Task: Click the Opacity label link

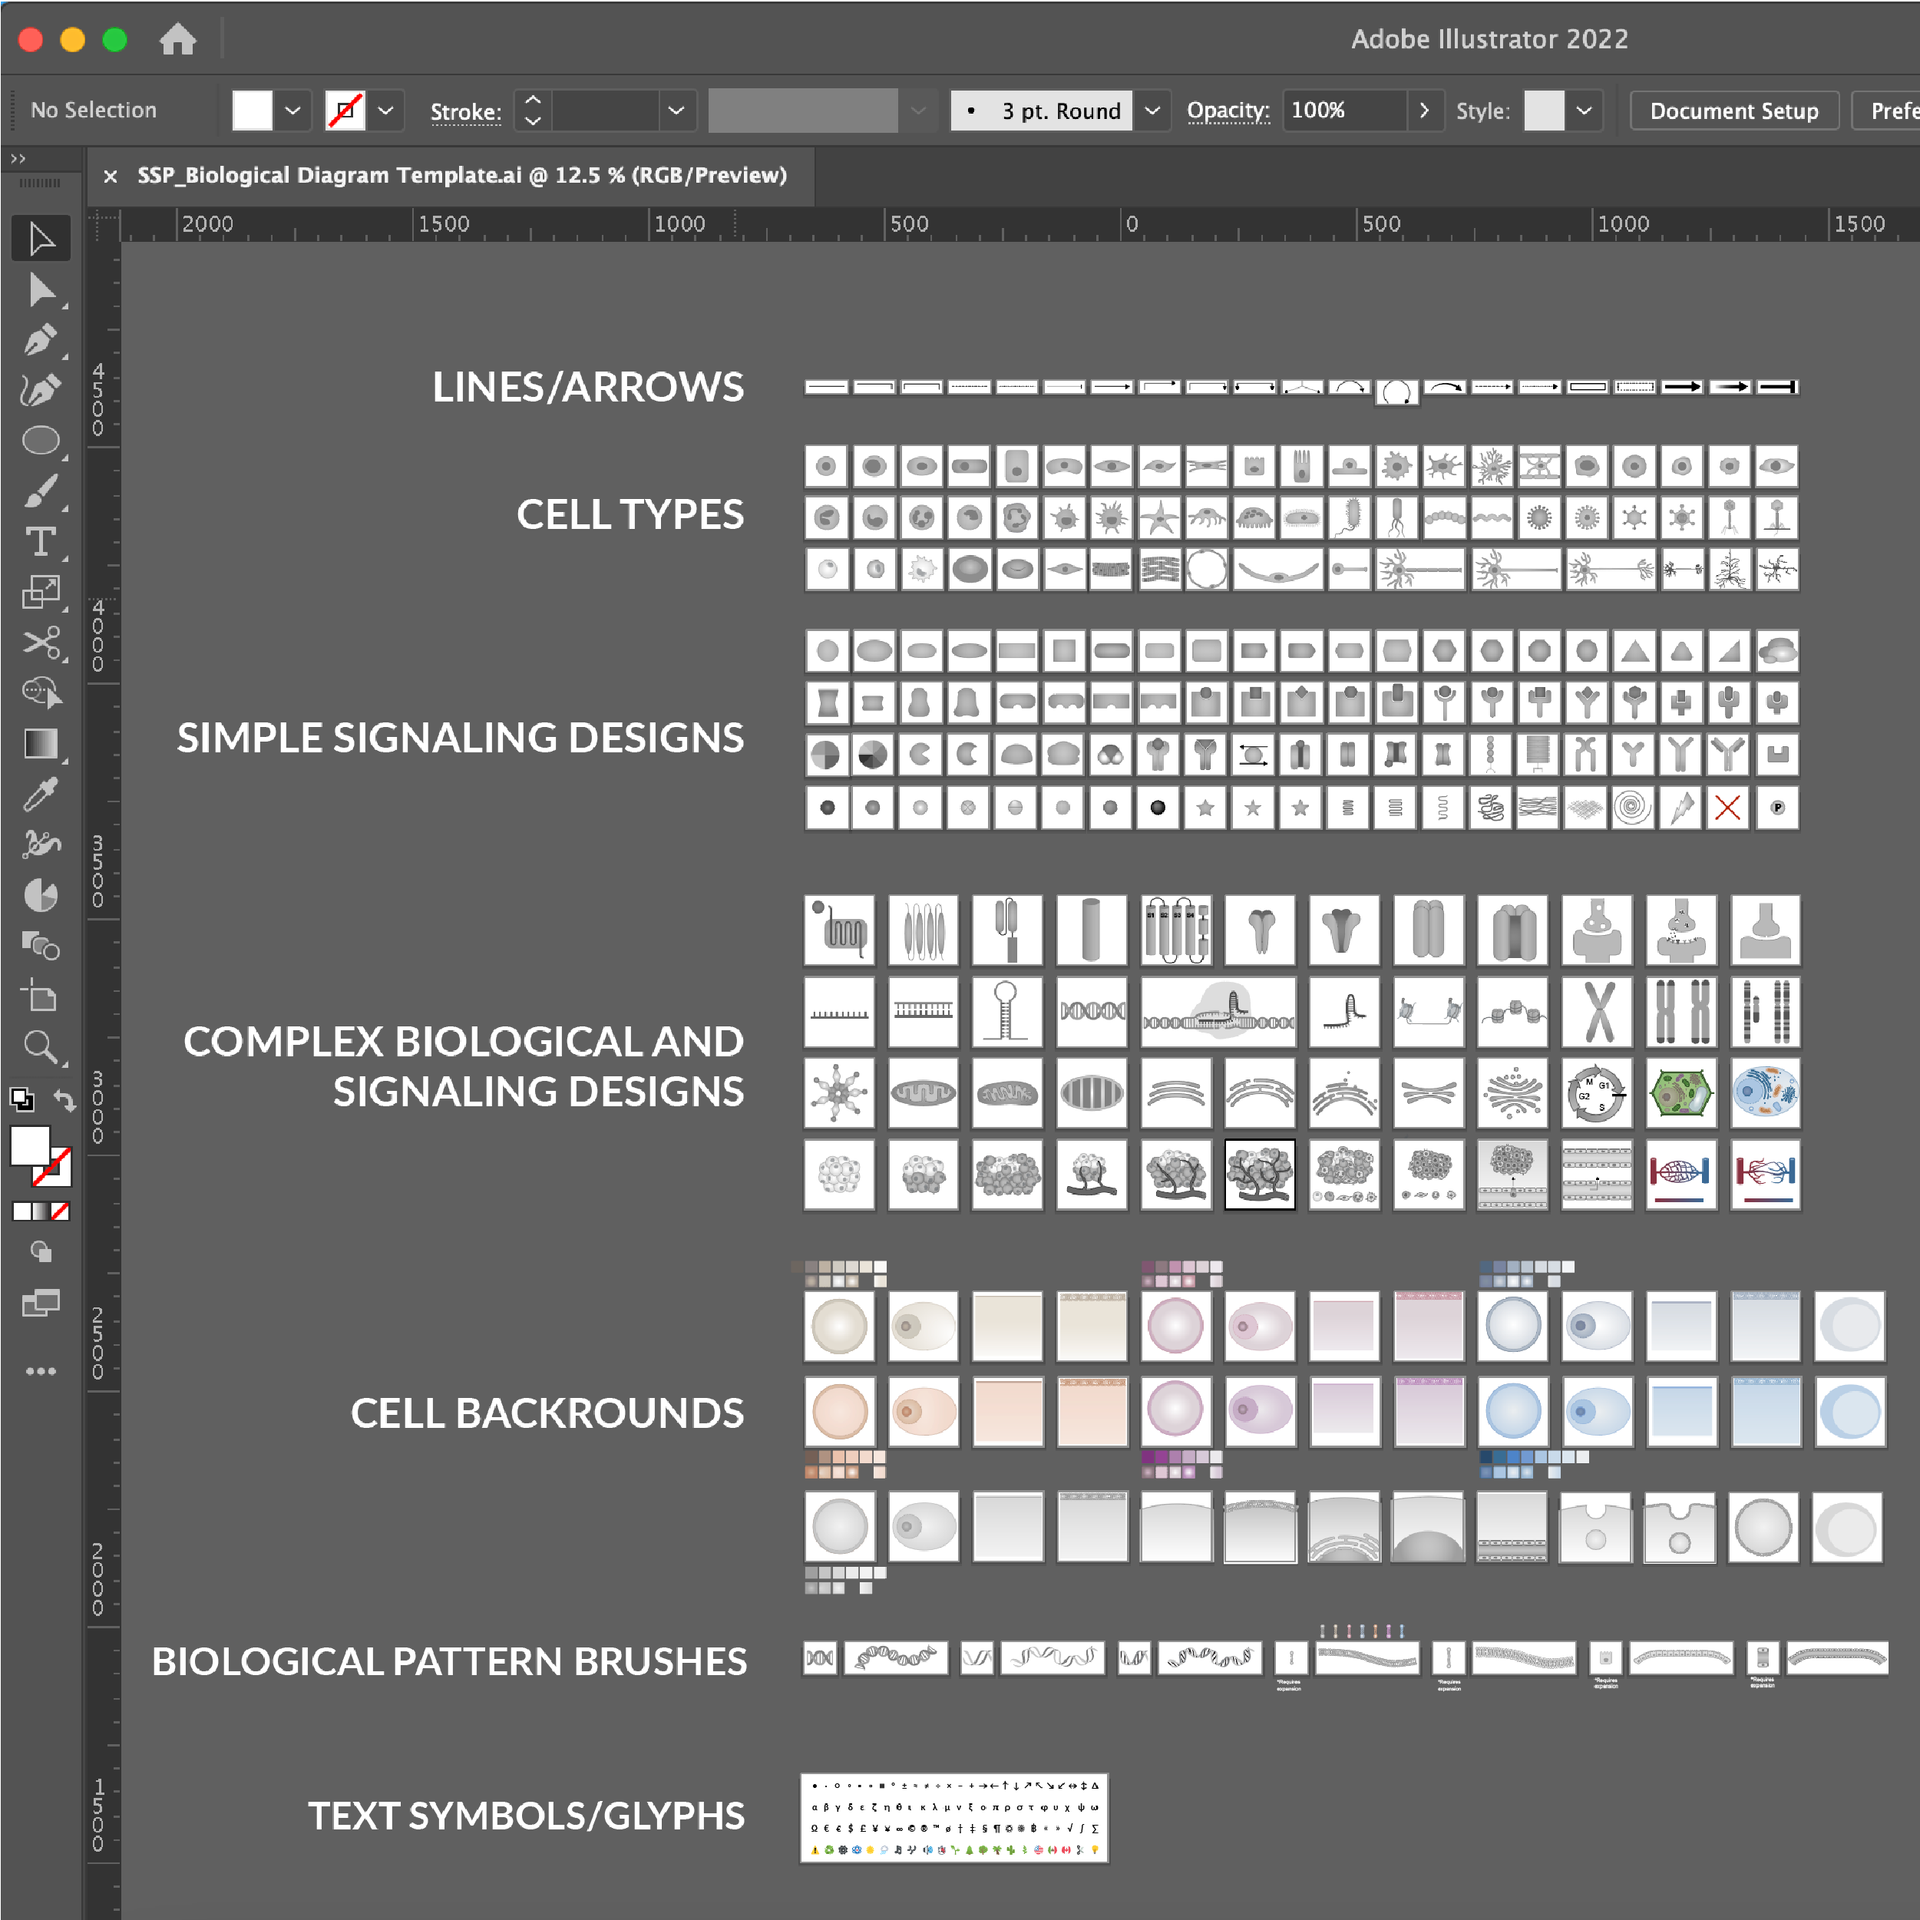Action: (x=1228, y=110)
